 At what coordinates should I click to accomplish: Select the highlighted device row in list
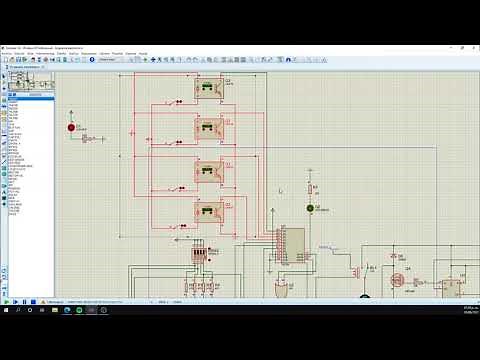[31, 99]
